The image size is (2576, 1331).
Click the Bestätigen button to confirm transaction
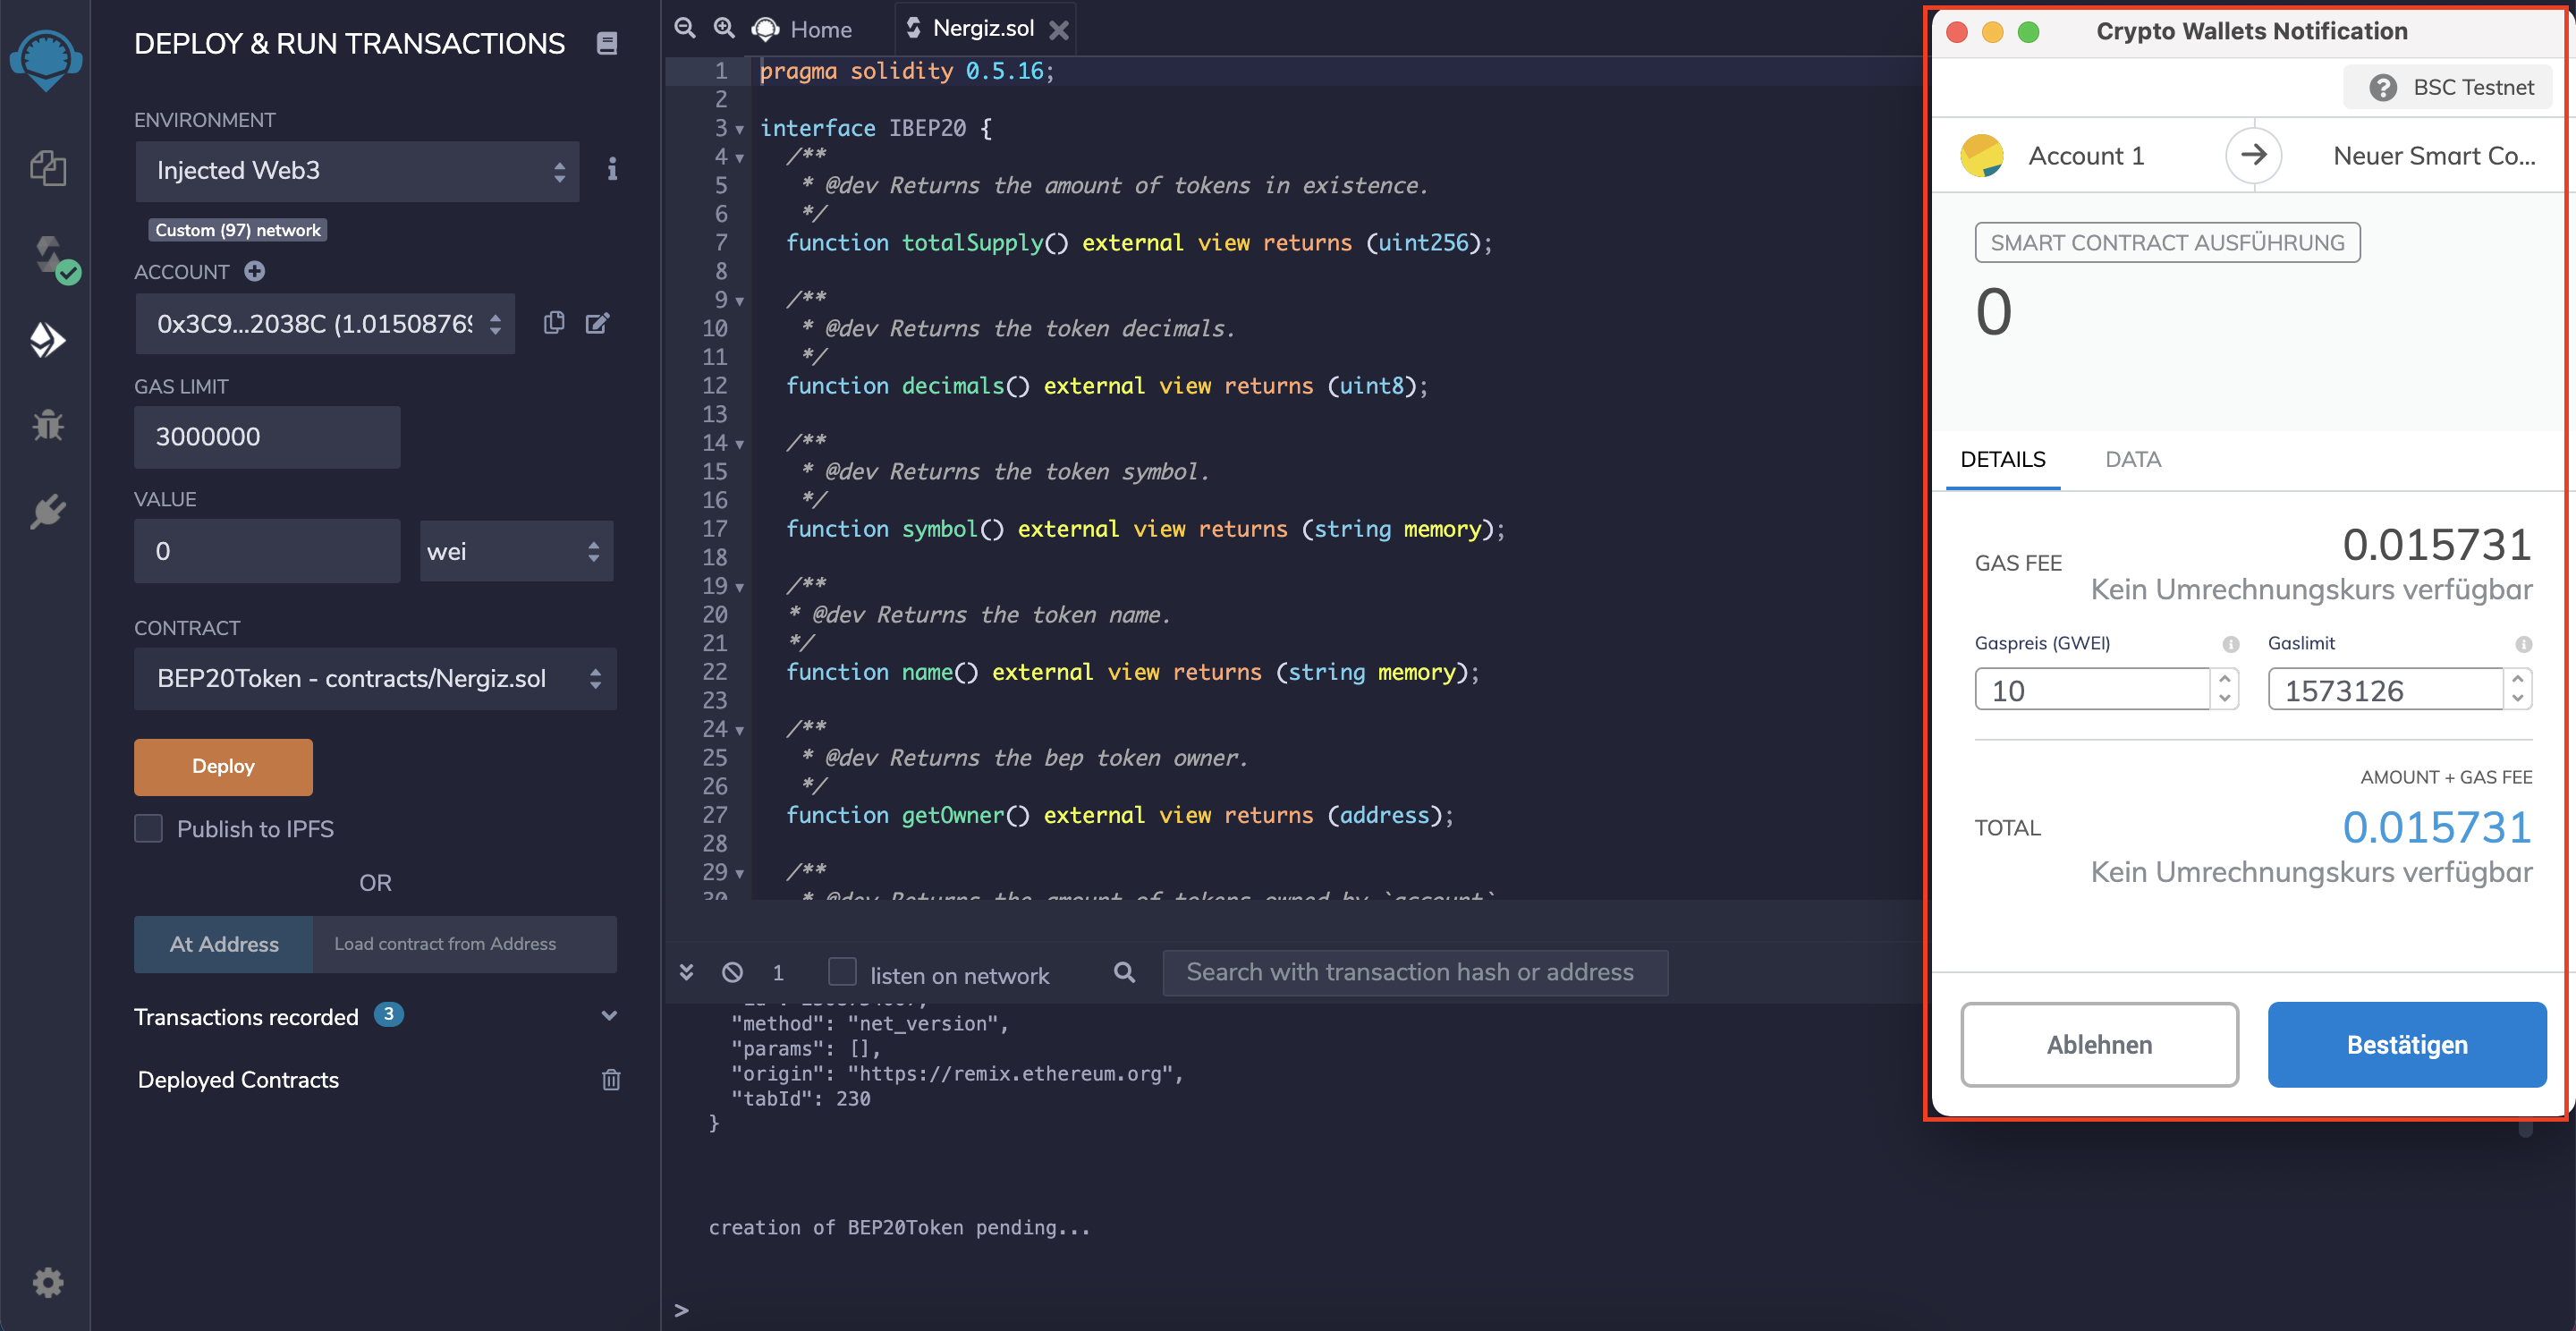click(x=2406, y=1044)
